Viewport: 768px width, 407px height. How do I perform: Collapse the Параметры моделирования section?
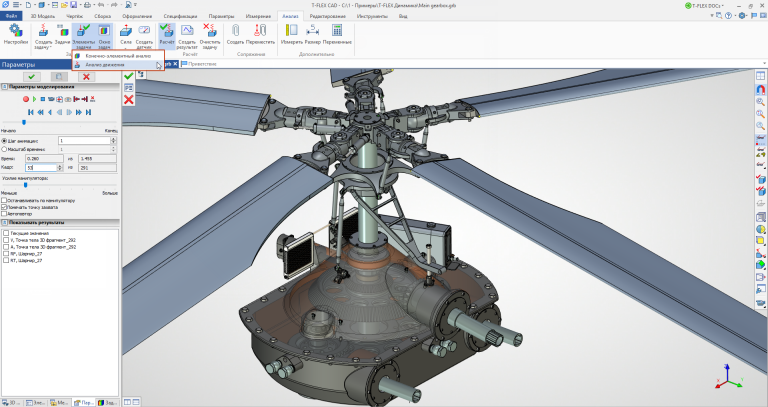tap(4, 88)
